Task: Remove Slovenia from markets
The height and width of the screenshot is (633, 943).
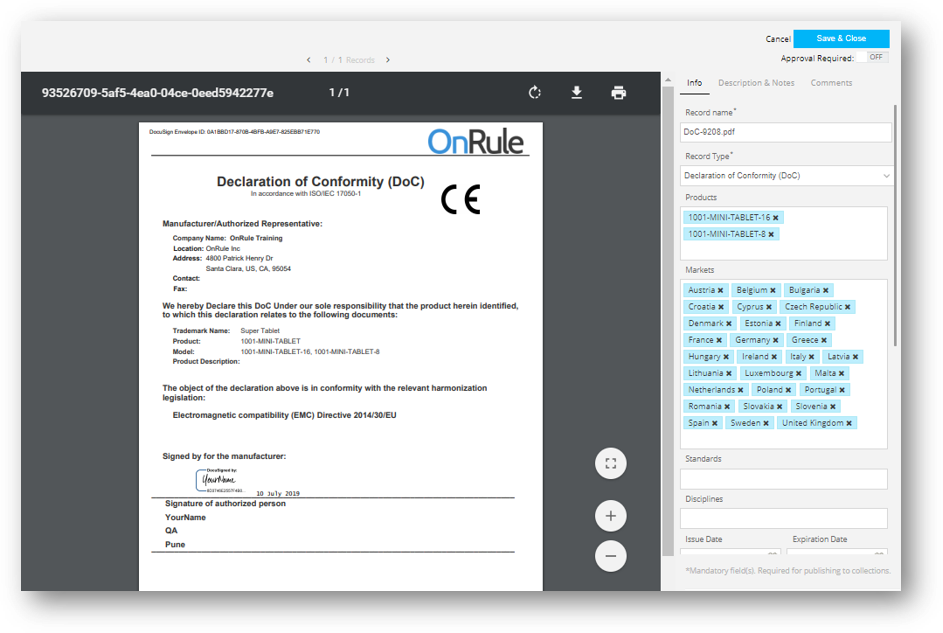Action: point(833,407)
